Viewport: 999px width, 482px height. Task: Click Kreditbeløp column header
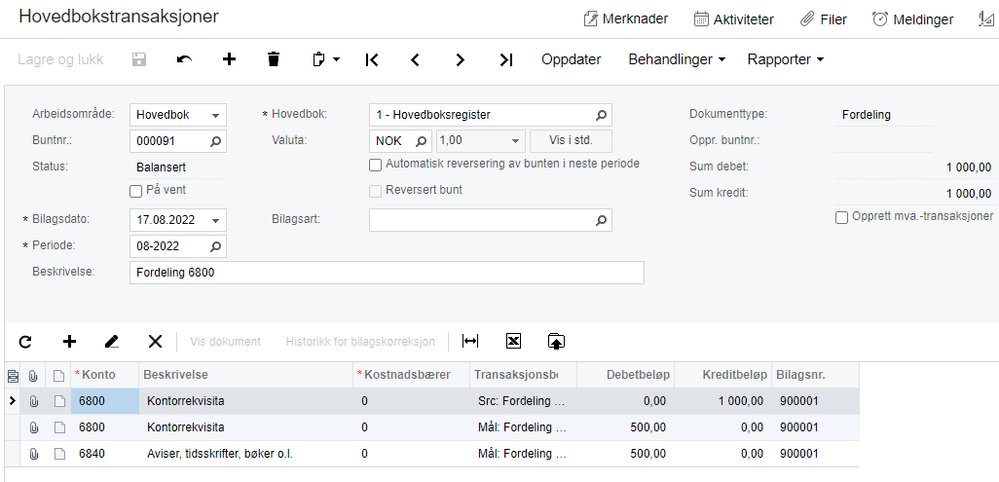(722, 375)
